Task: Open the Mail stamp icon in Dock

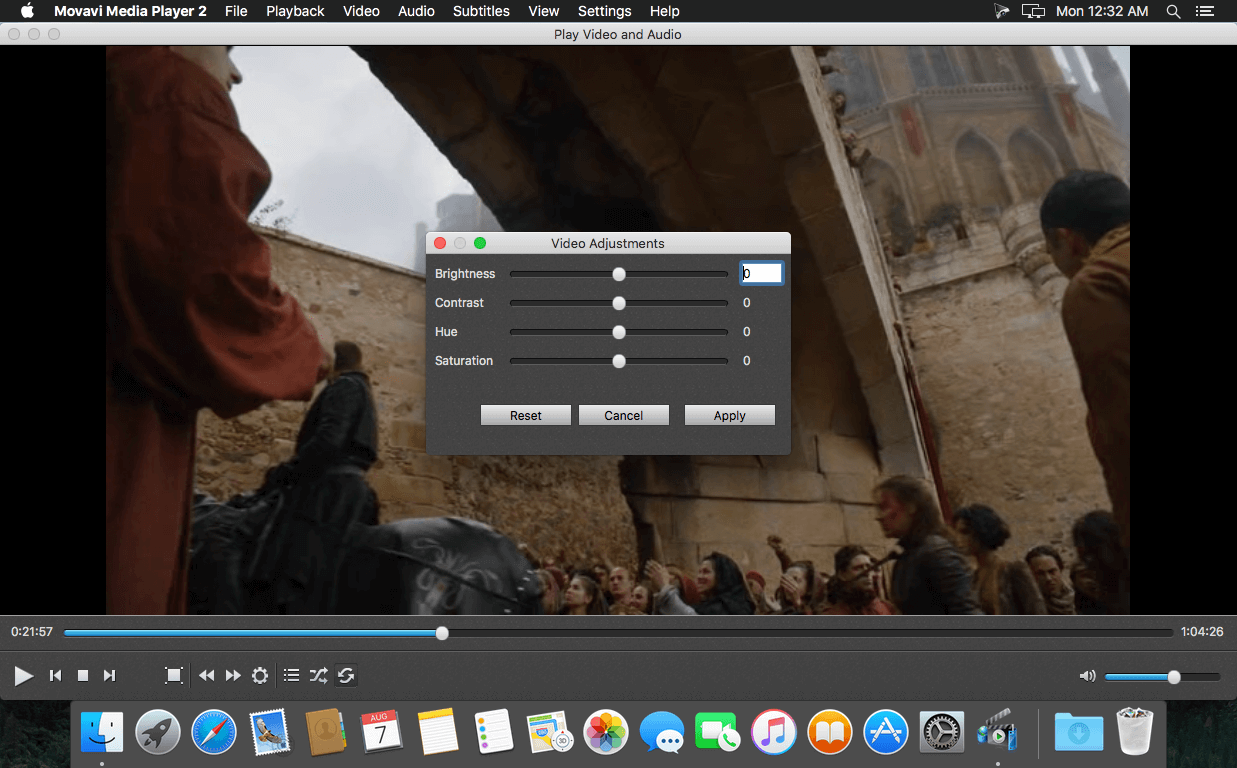Action: 270,732
